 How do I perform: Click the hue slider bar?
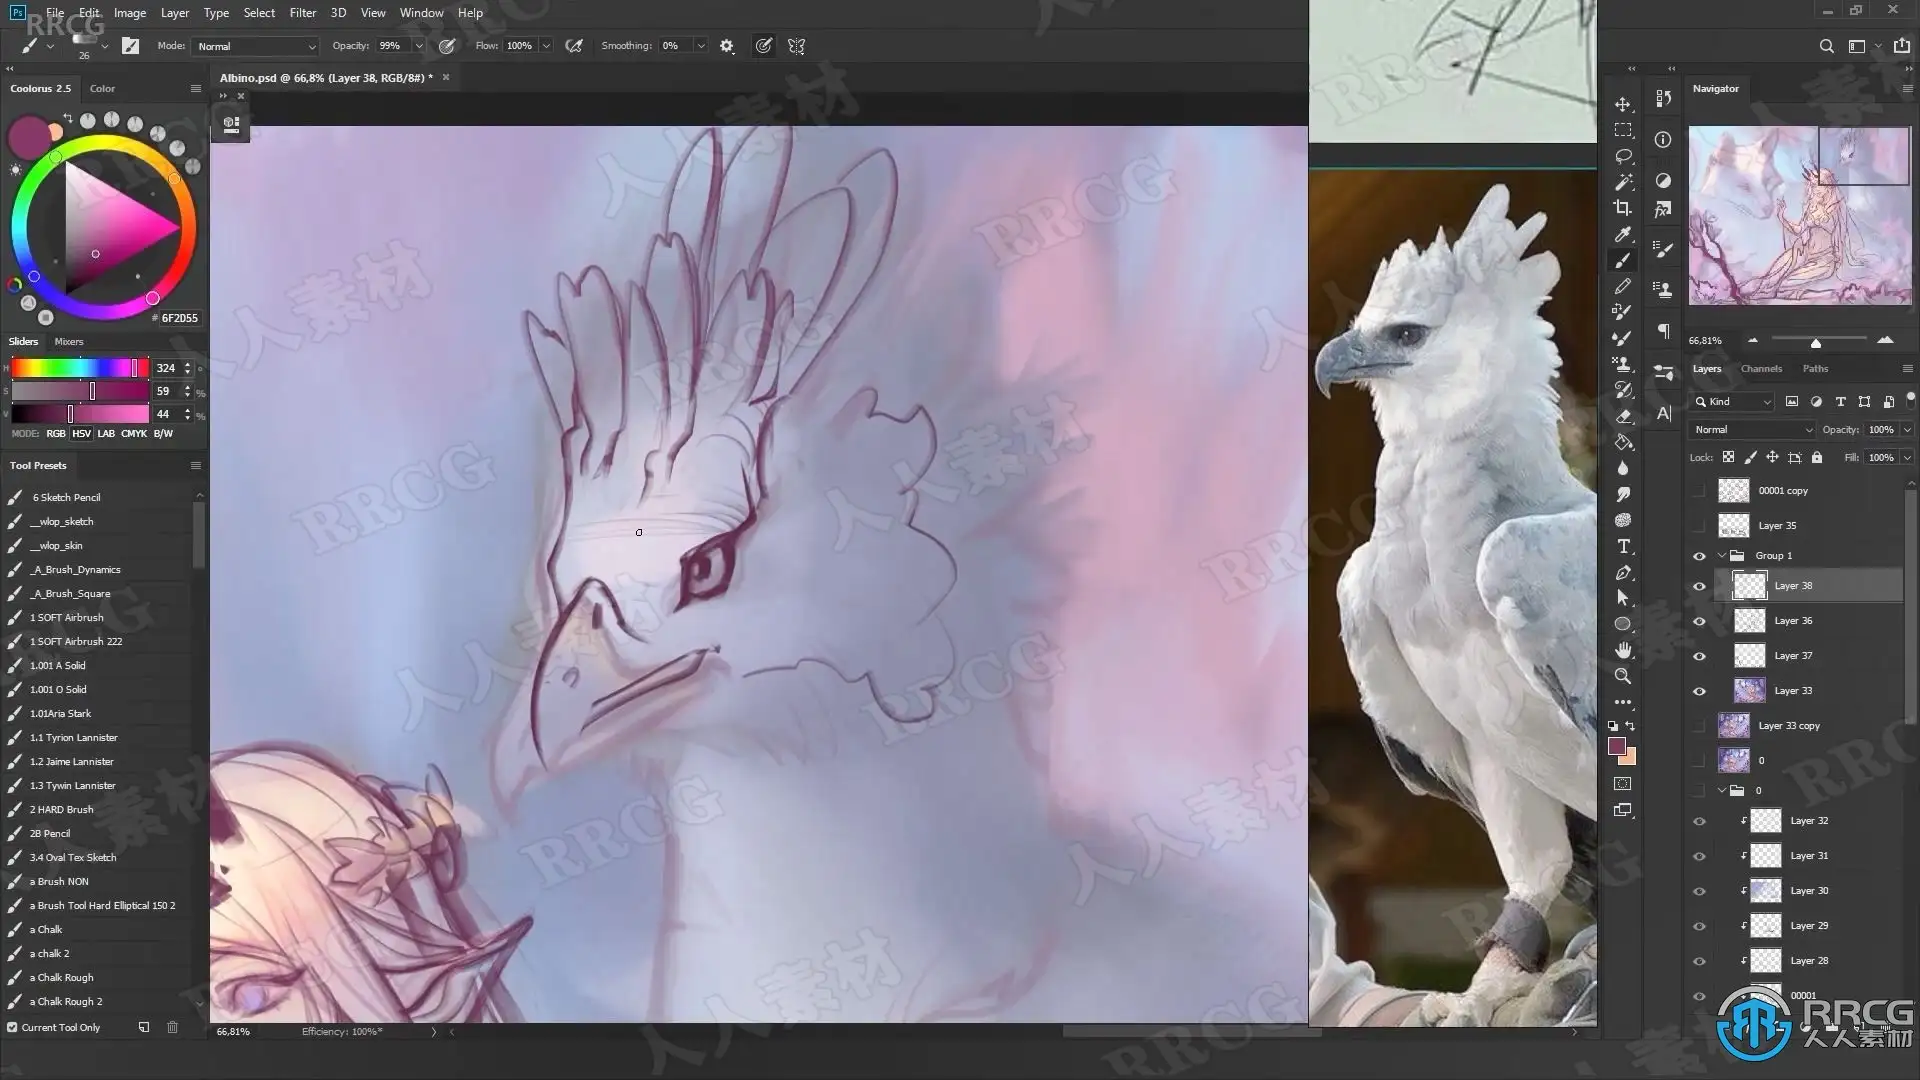pyautogui.click(x=78, y=368)
